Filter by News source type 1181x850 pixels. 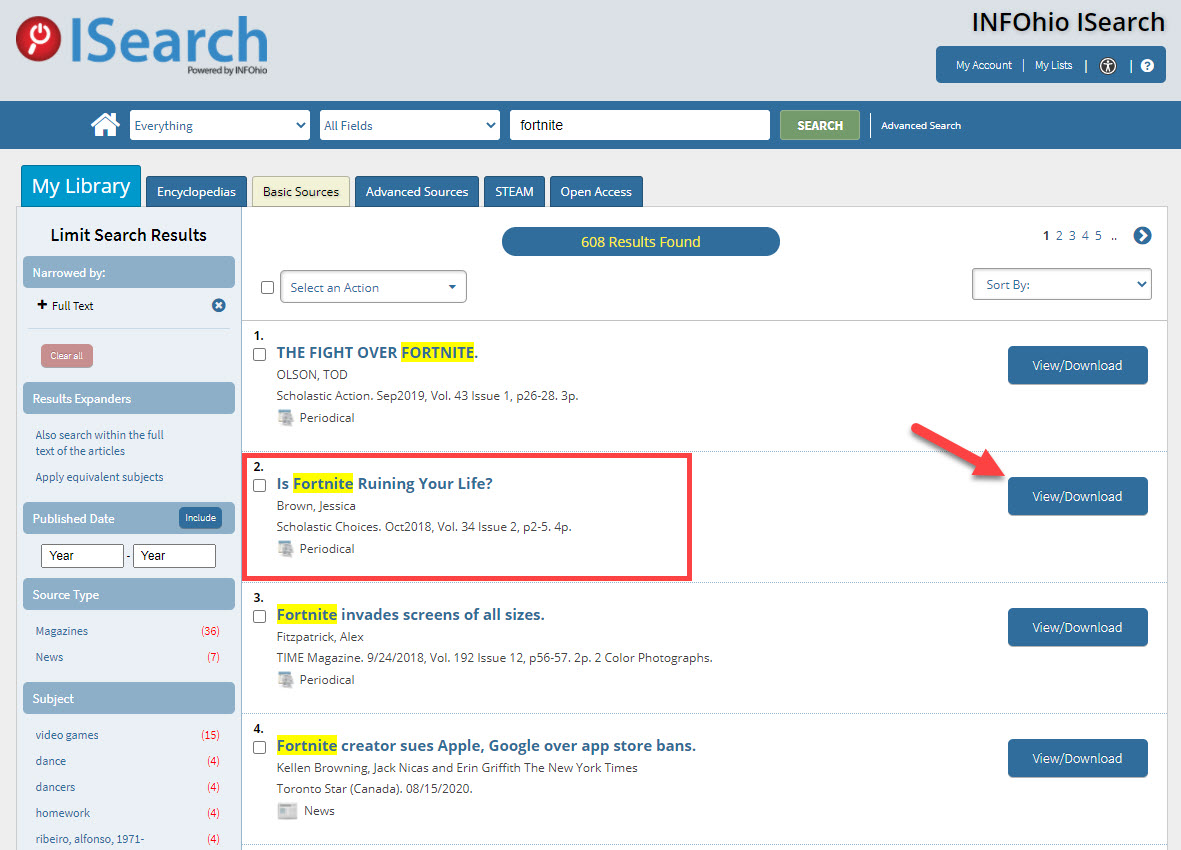pos(49,657)
